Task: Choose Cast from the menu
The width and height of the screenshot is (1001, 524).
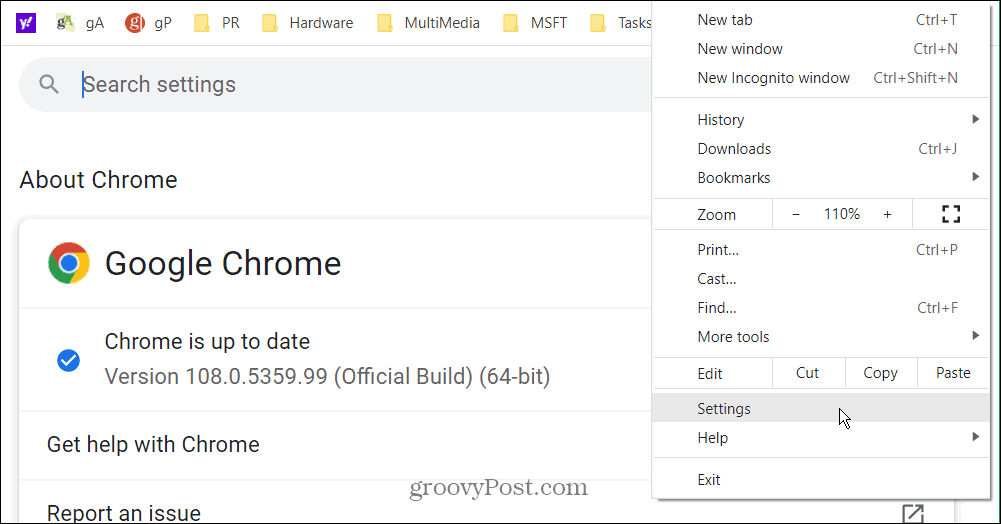Action: point(821,279)
